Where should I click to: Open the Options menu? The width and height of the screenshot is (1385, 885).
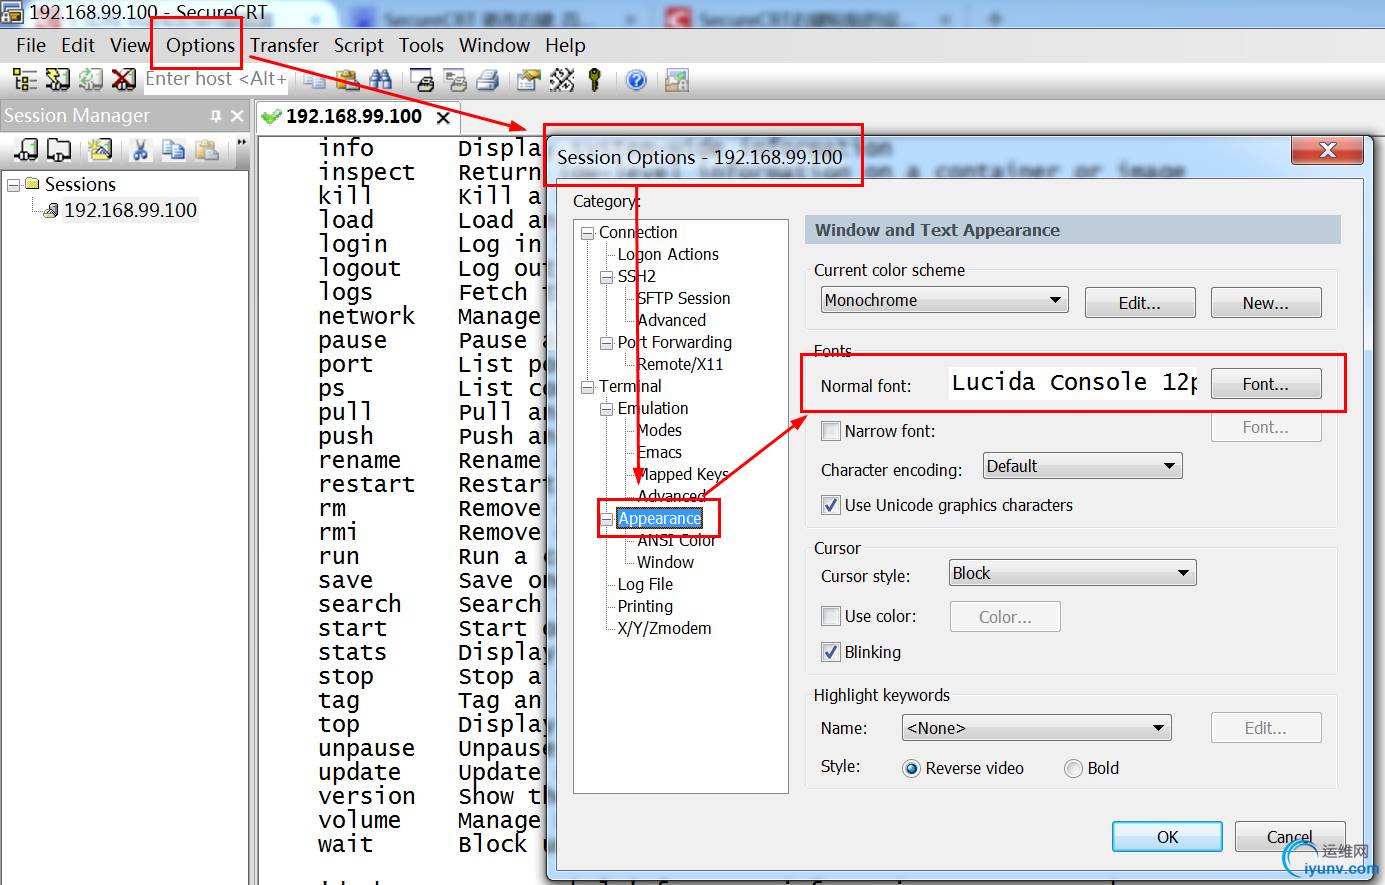(200, 45)
